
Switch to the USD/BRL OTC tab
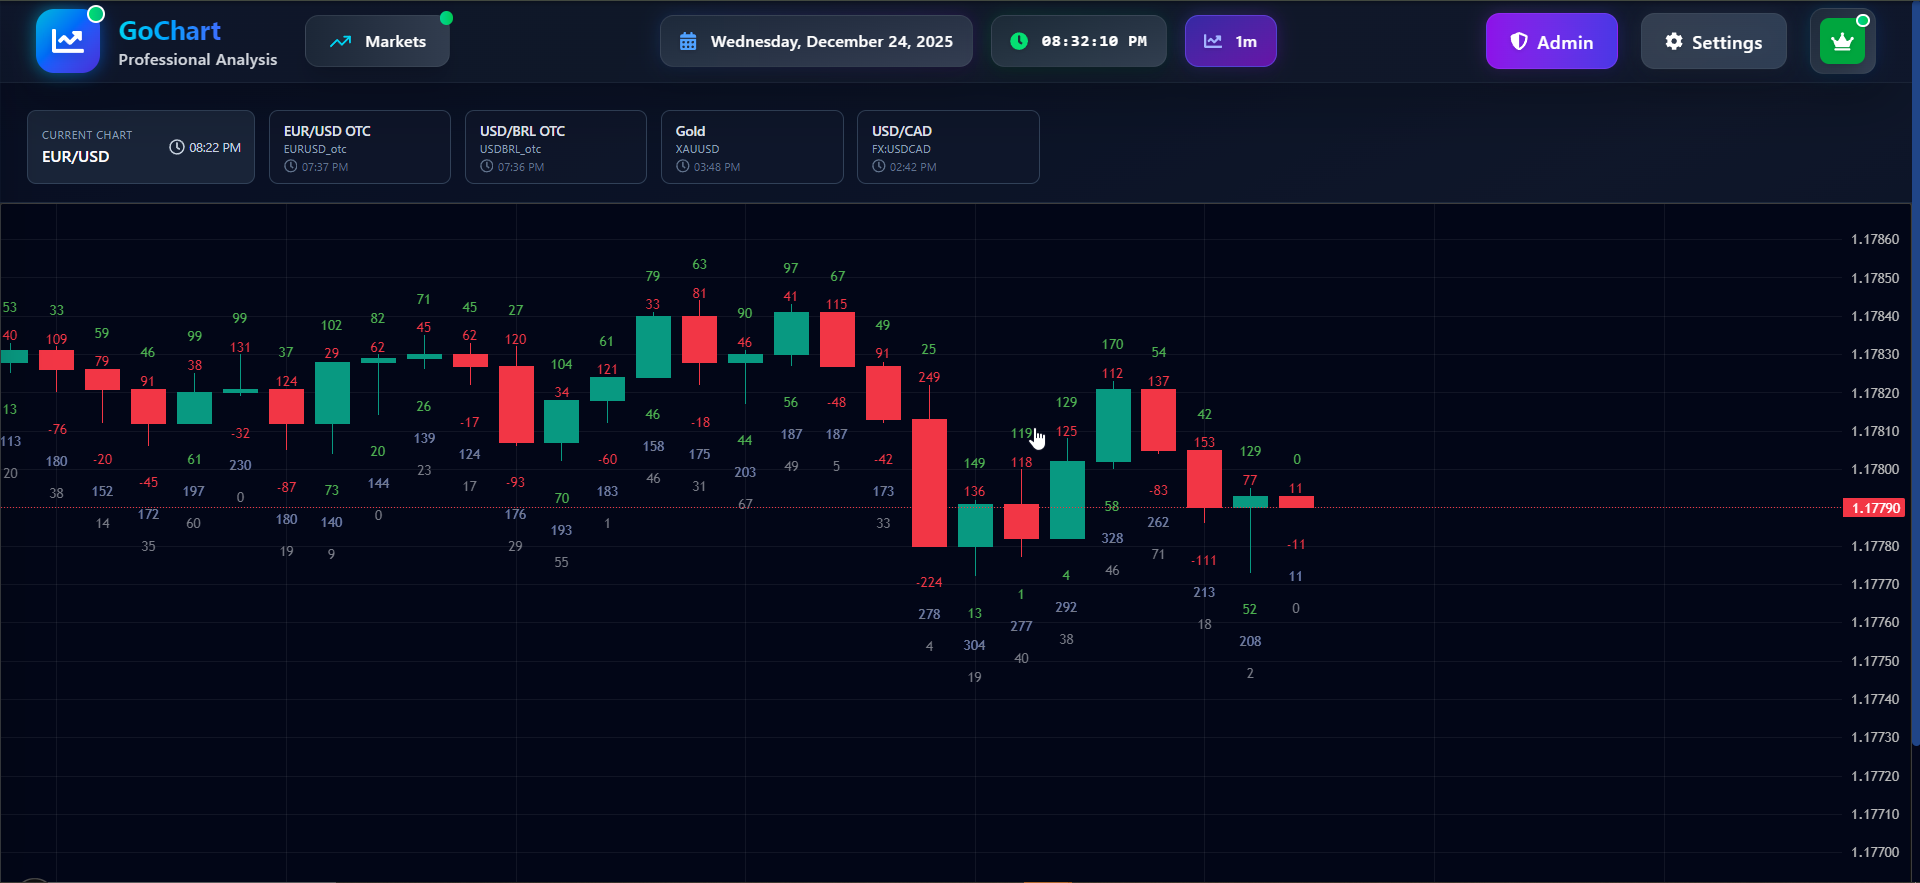(x=555, y=147)
